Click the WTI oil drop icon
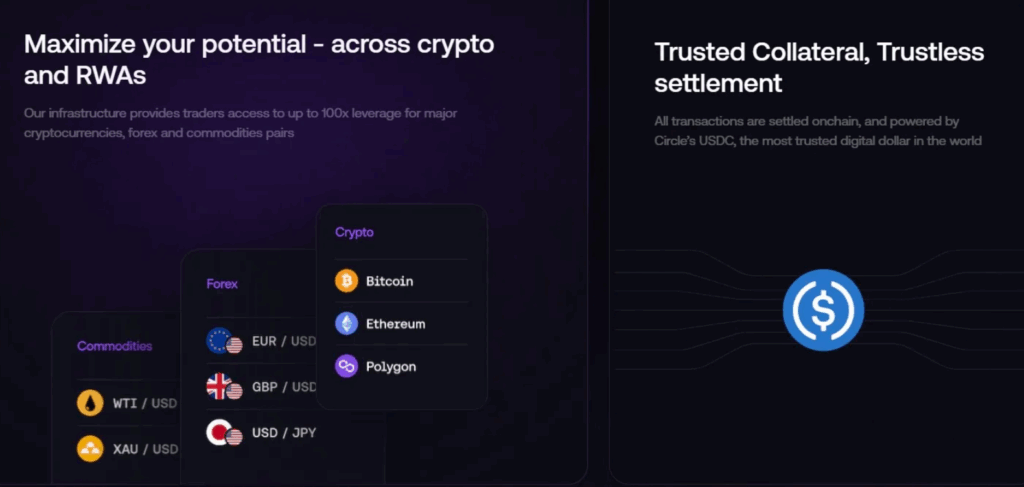 tap(90, 403)
